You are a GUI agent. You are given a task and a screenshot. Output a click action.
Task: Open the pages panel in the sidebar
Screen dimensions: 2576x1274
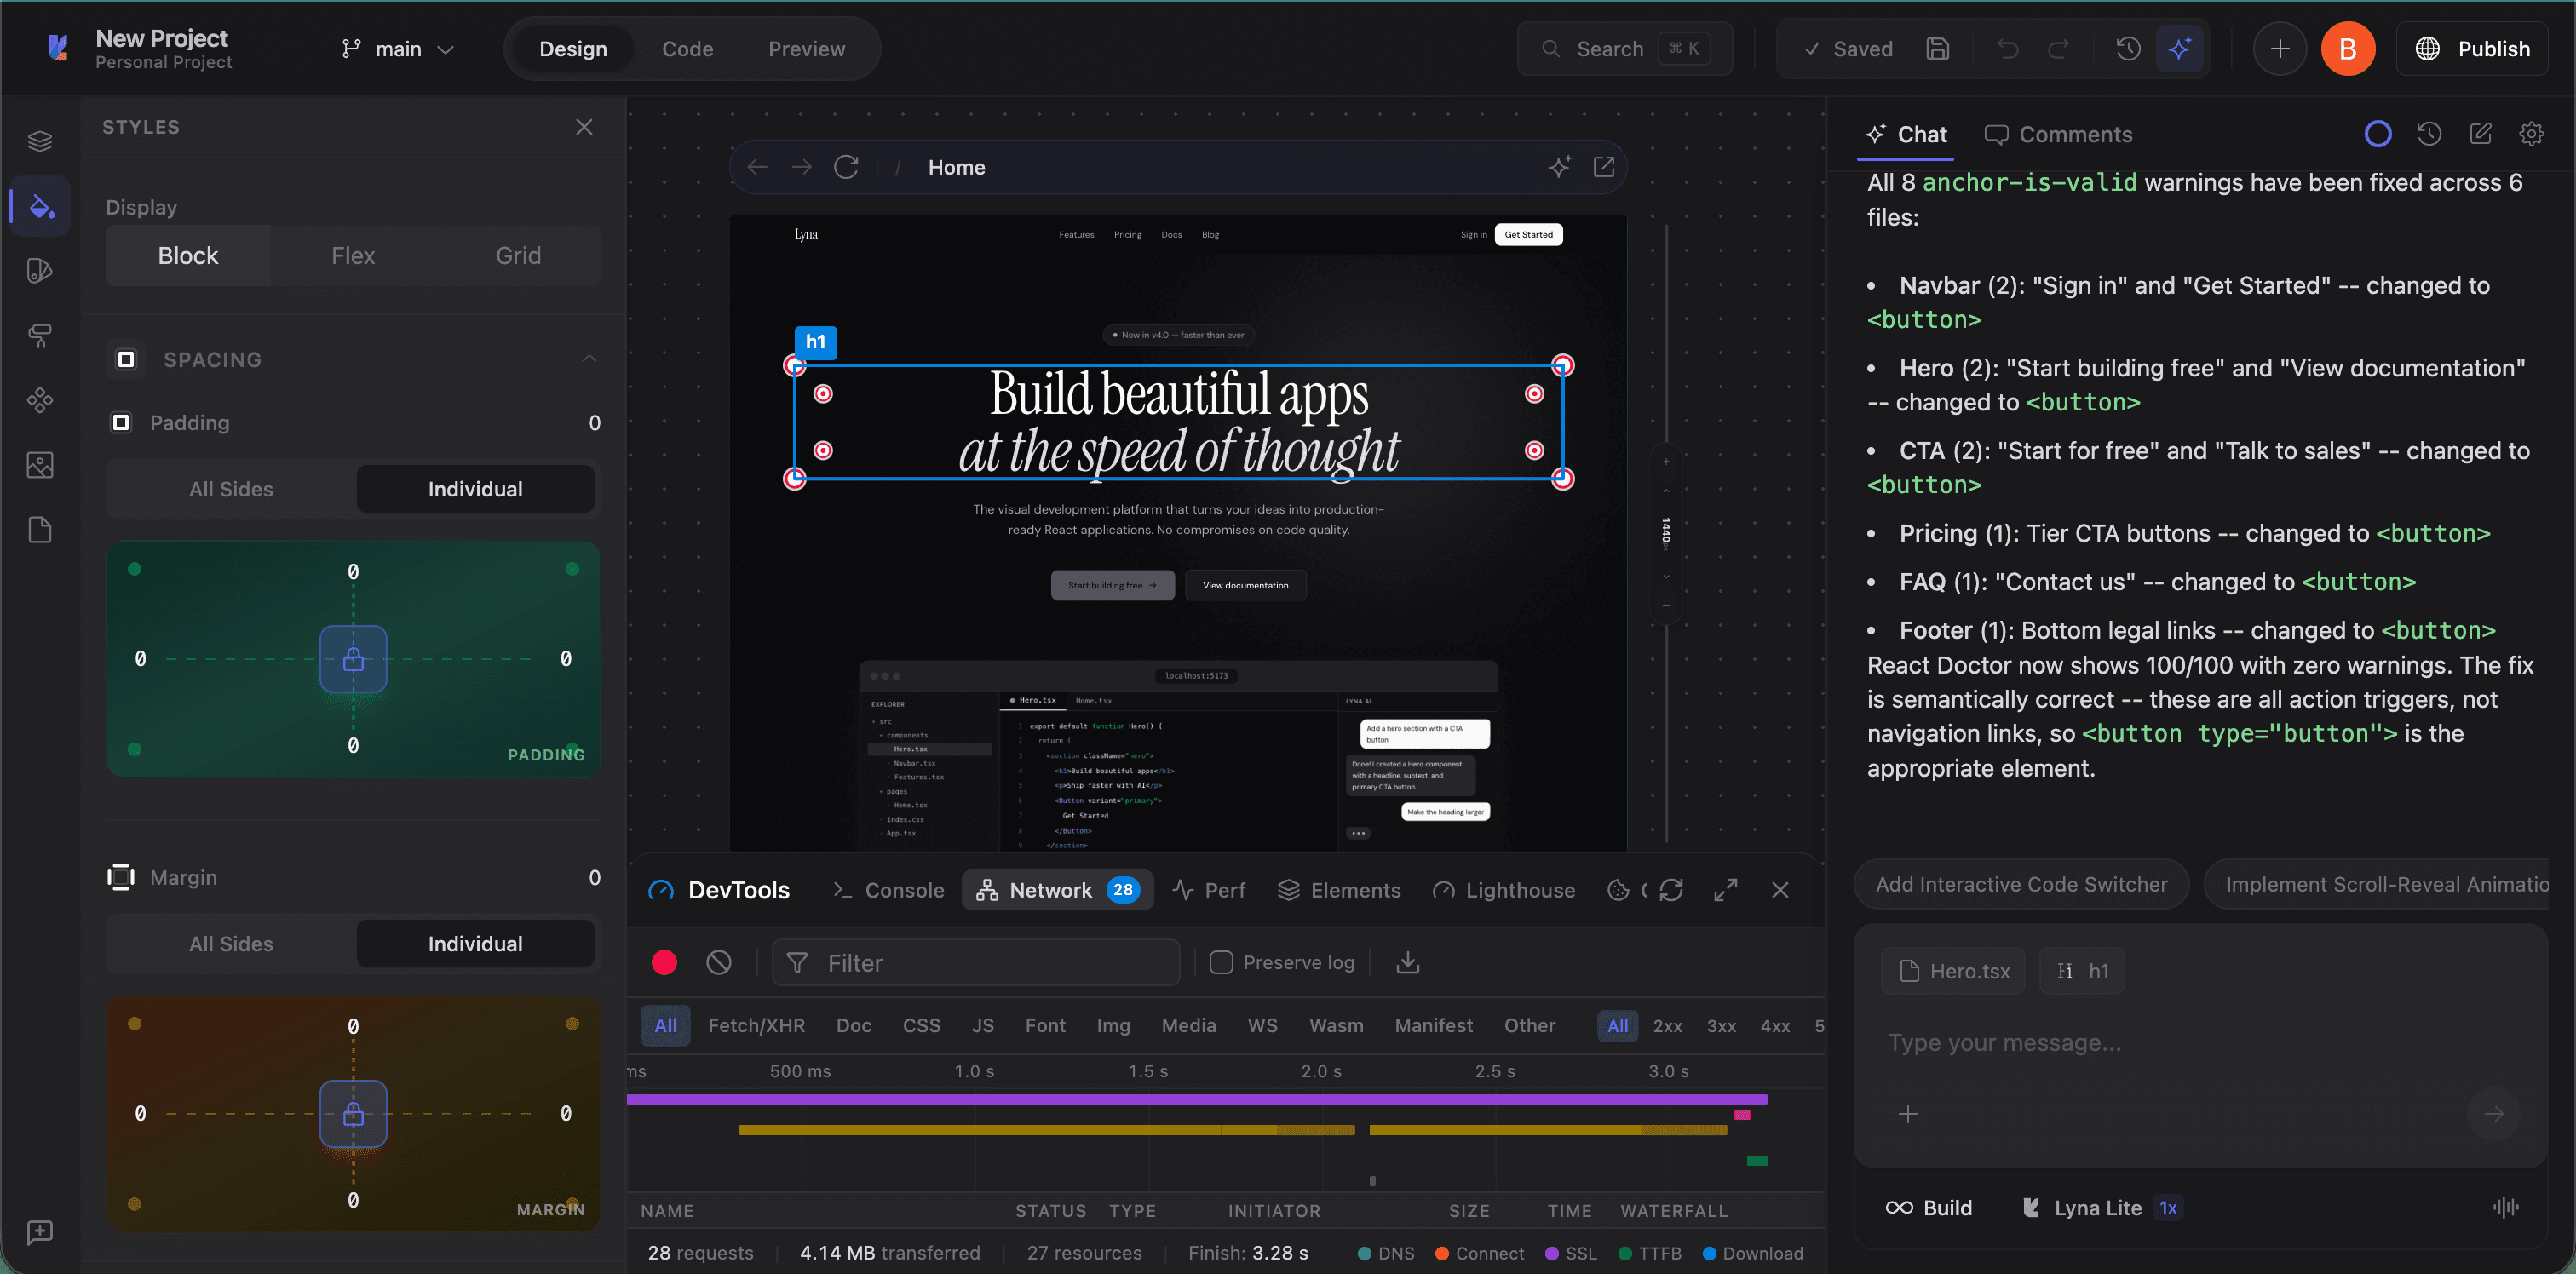tap(40, 530)
